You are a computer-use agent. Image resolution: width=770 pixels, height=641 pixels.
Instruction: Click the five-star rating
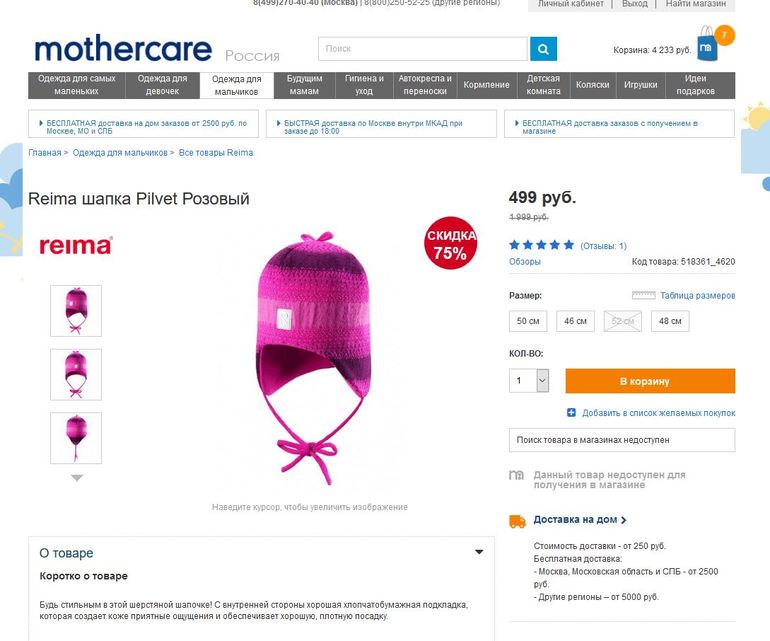coord(541,245)
